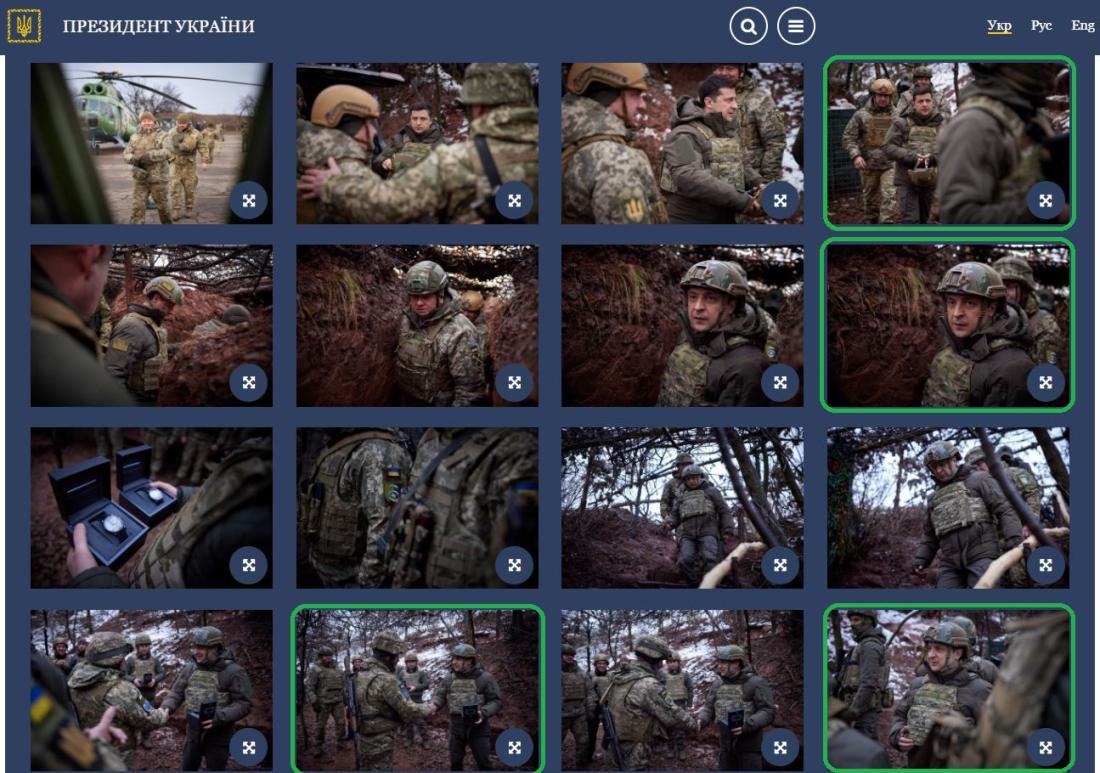Open thumbnail with trident sleeve patch soldier
This screenshot has width=1100, height=773.
pyautogui.click(x=683, y=144)
